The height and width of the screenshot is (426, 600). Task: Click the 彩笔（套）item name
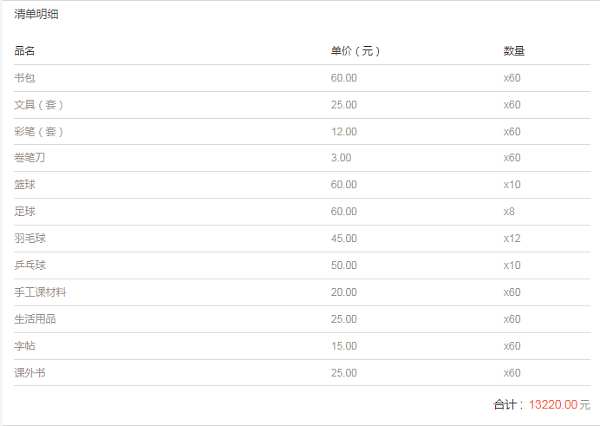[x=39, y=131]
